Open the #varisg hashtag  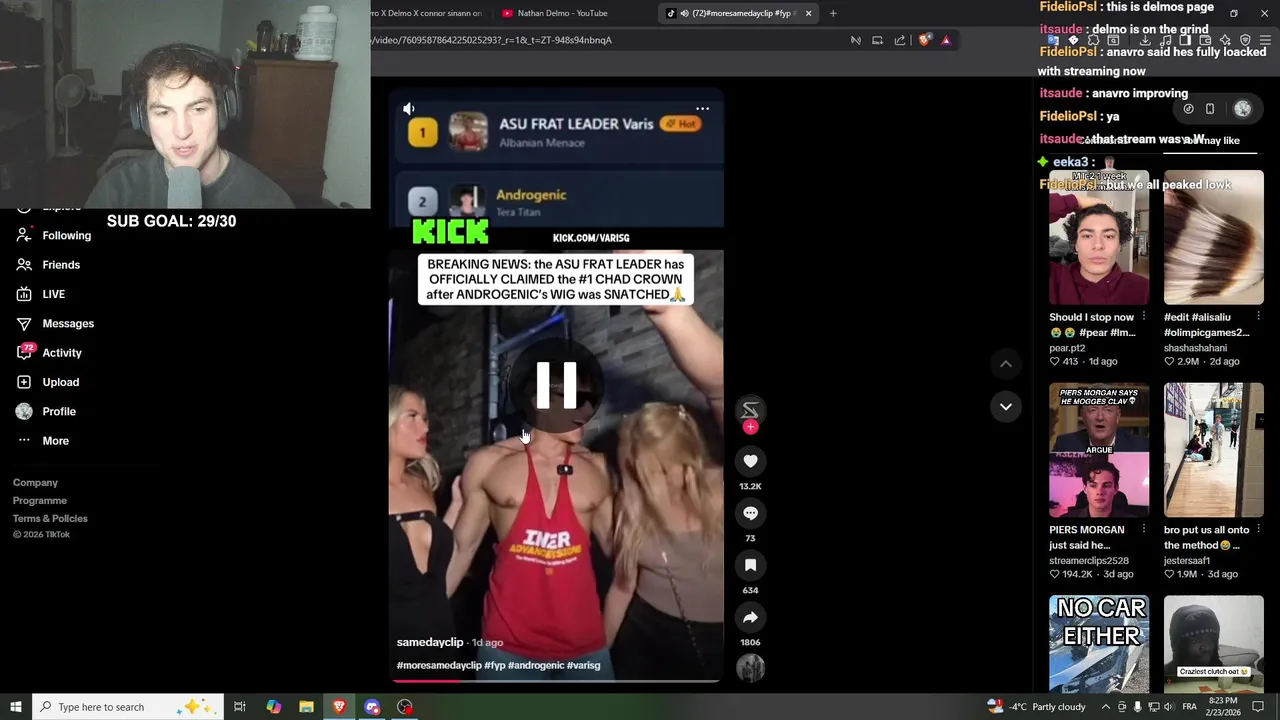[x=584, y=665]
